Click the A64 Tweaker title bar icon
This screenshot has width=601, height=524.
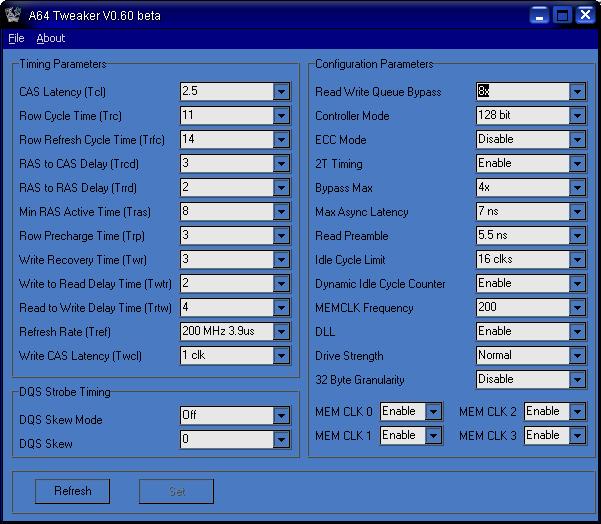point(13,15)
